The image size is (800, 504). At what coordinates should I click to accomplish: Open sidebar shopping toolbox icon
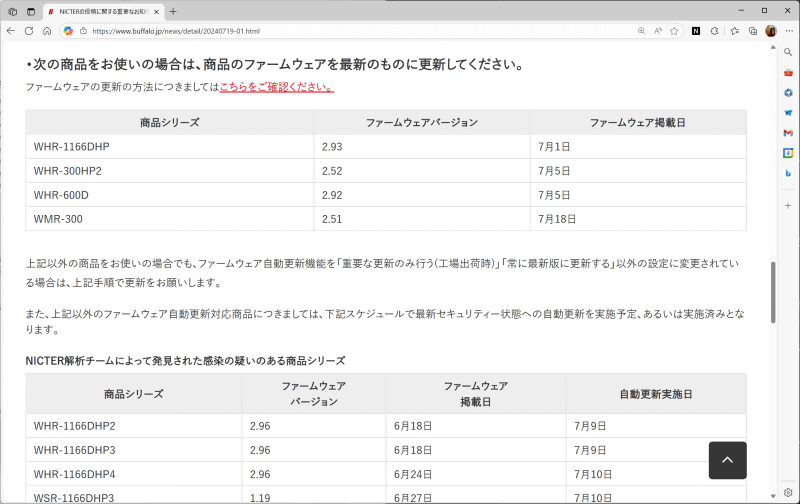click(x=788, y=72)
